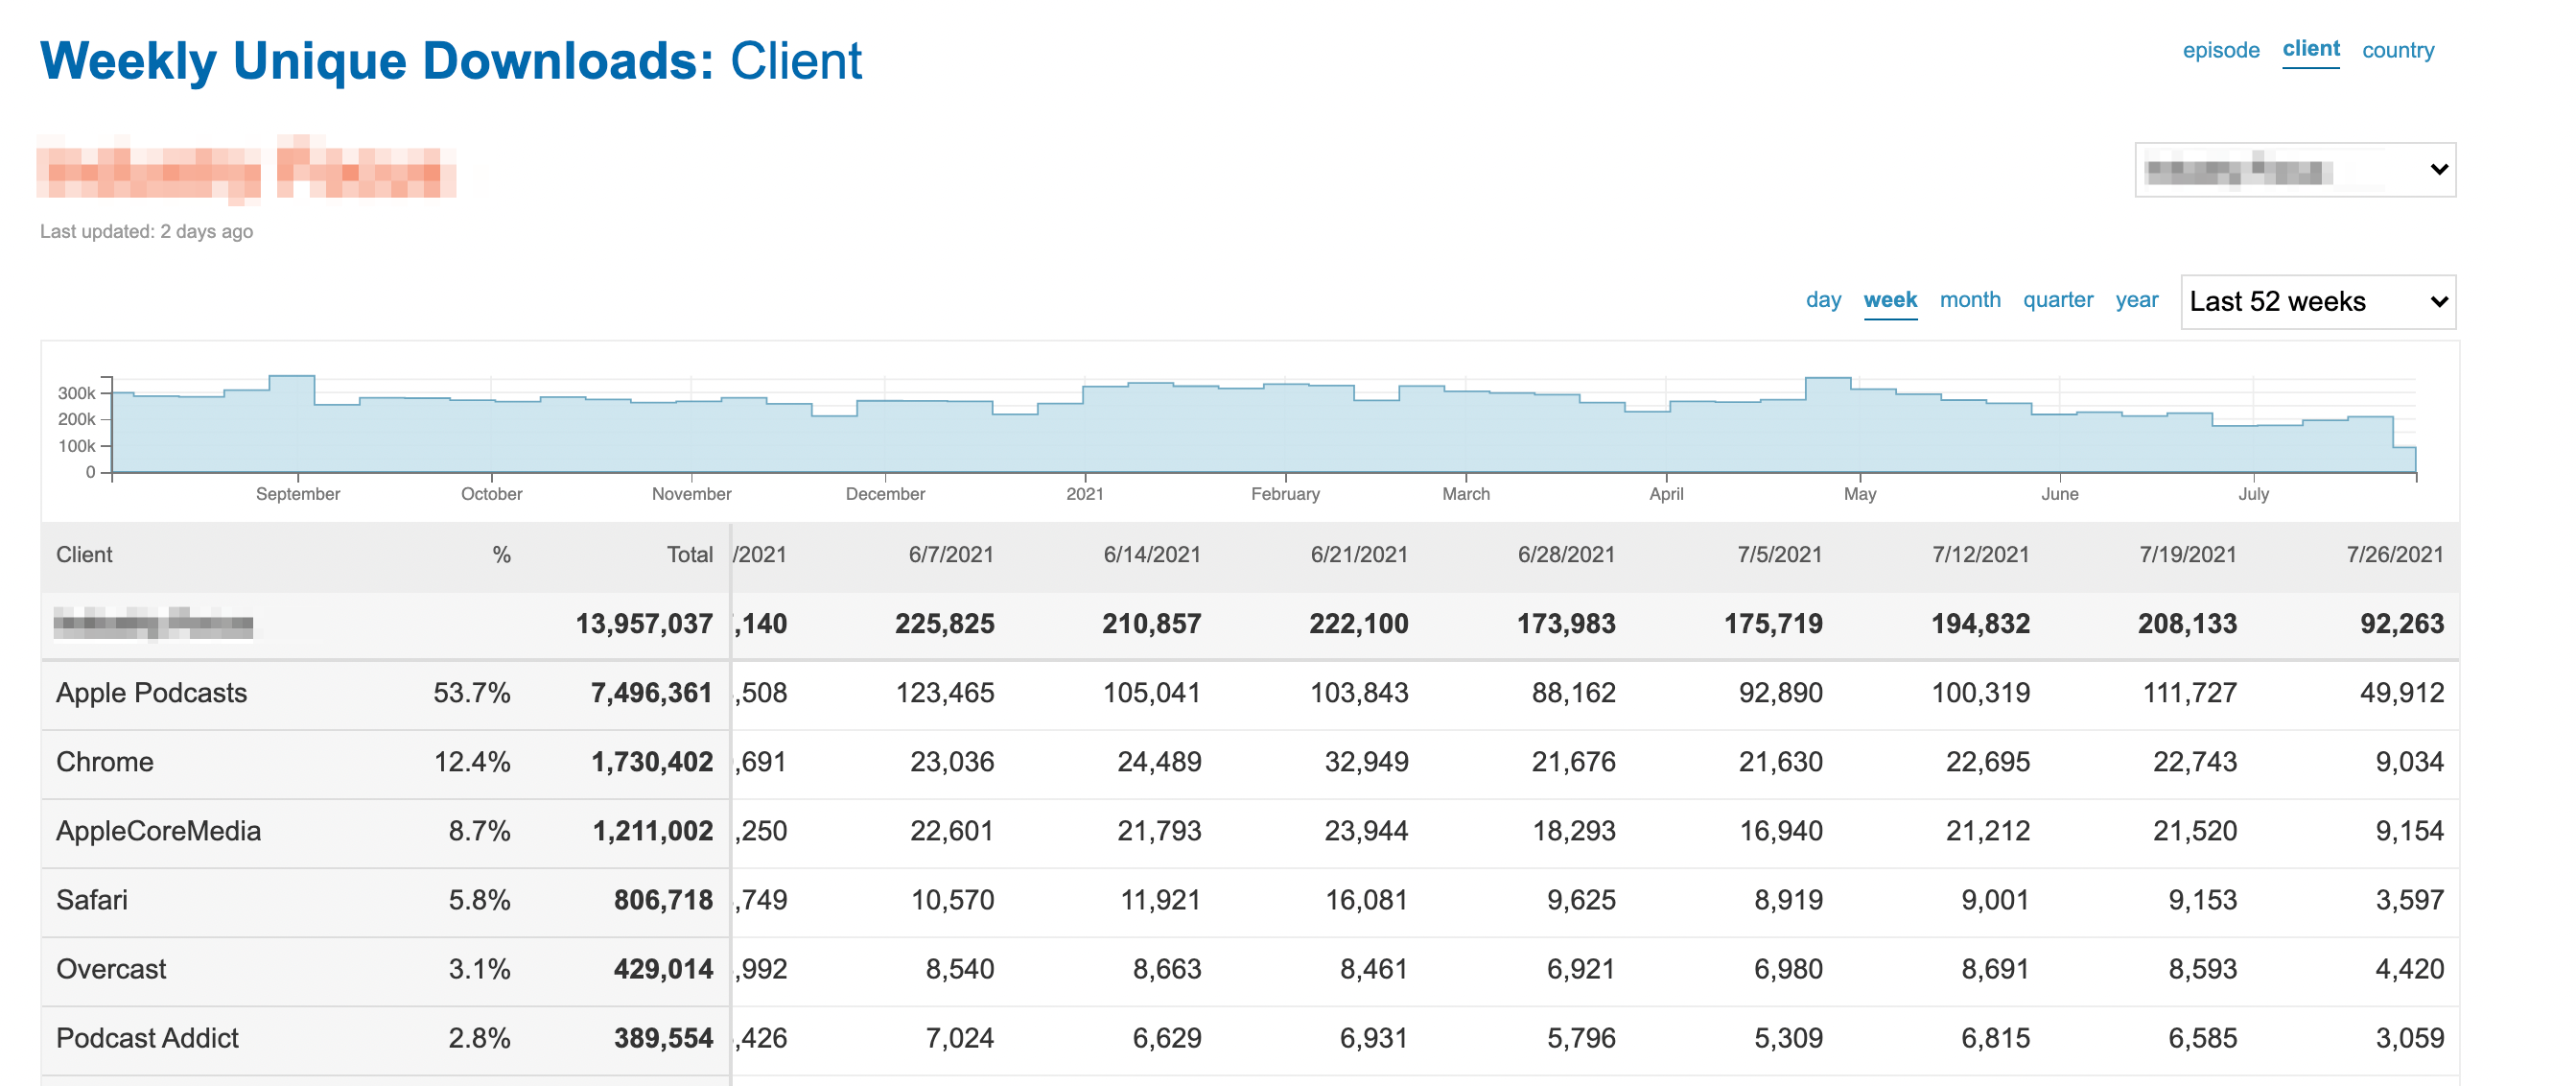The image size is (2576, 1086).
Task: Expand the blurred podcast selector dropdown
Action: pos(2294,170)
